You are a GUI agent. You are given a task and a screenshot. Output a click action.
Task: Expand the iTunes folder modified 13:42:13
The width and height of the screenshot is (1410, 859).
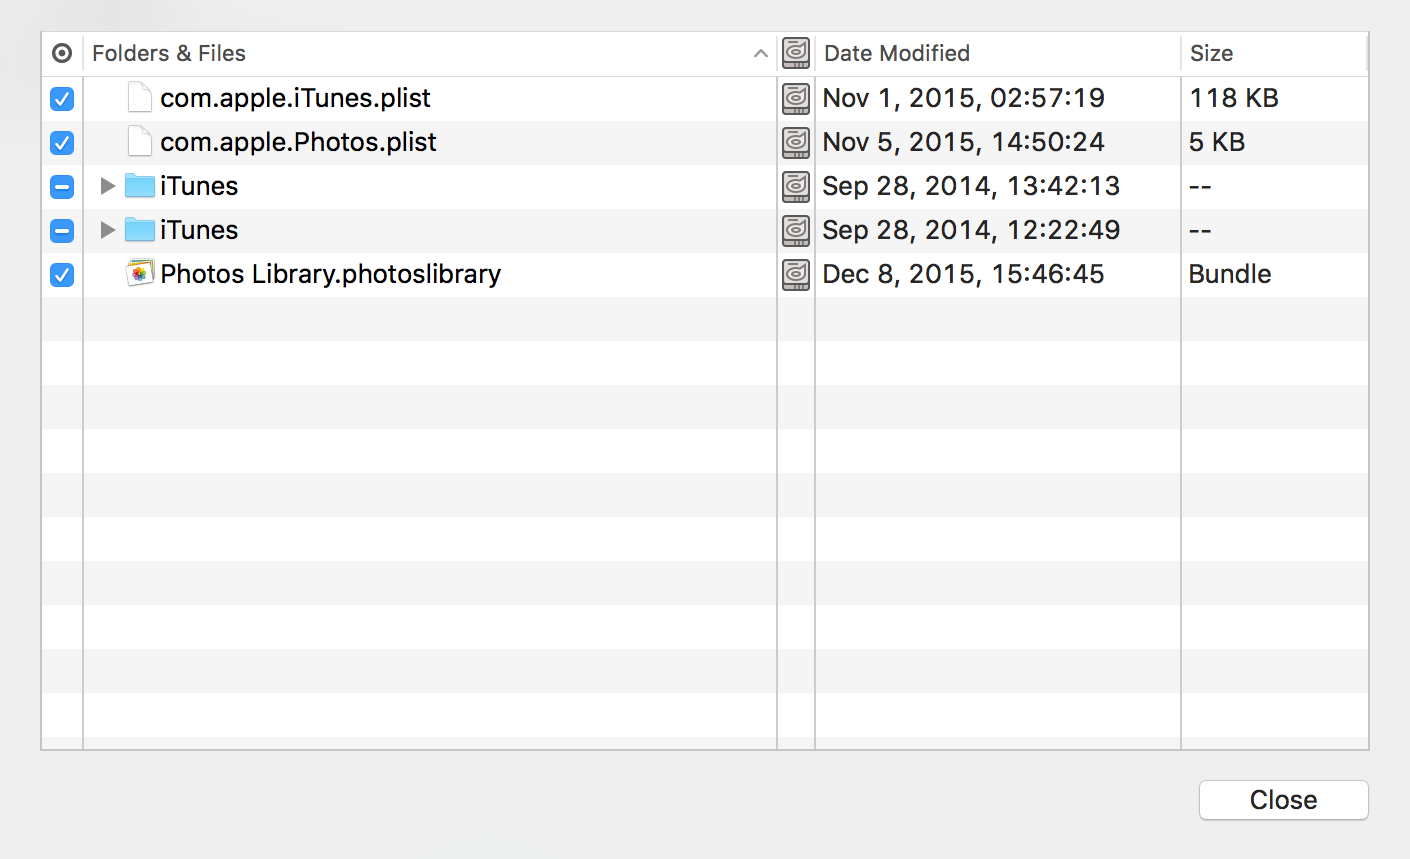click(108, 186)
